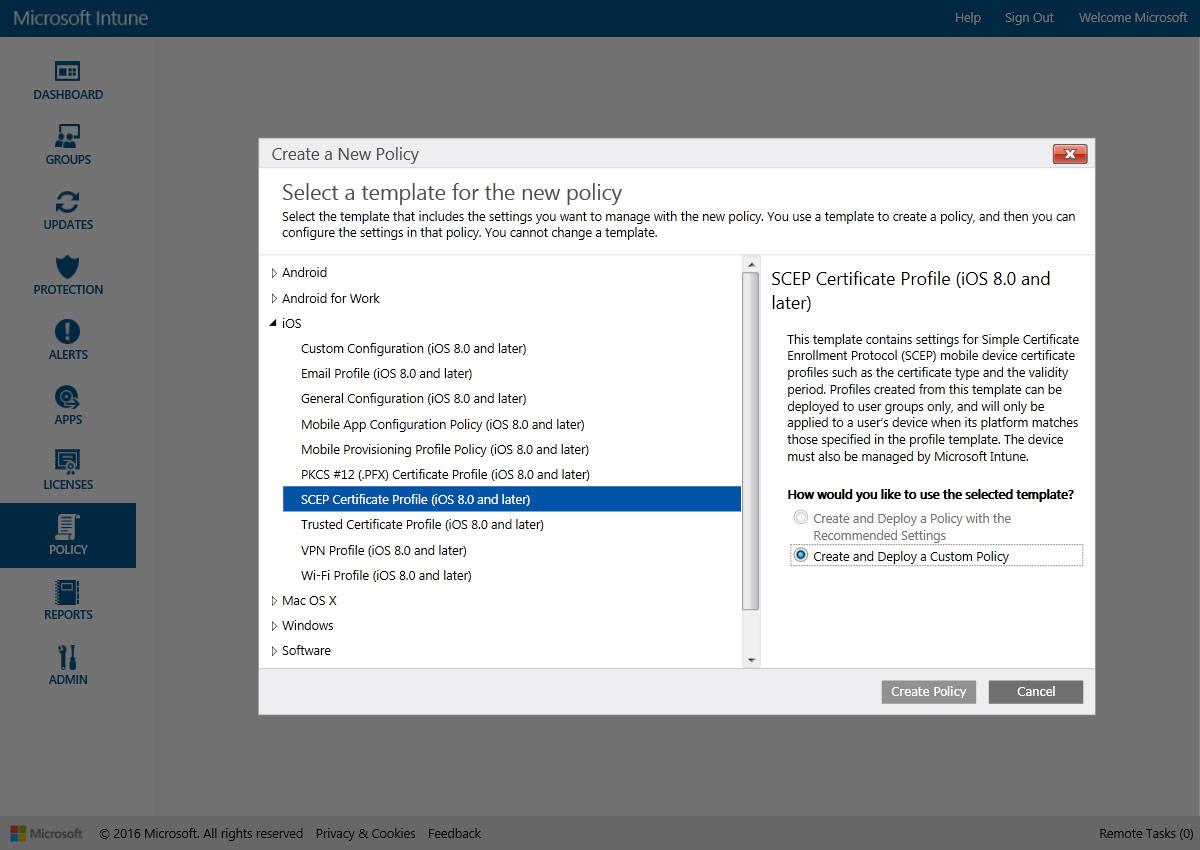Collapse the iOS tree node
Image resolution: width=1200 pixels, height=850 pixels.
274,324
